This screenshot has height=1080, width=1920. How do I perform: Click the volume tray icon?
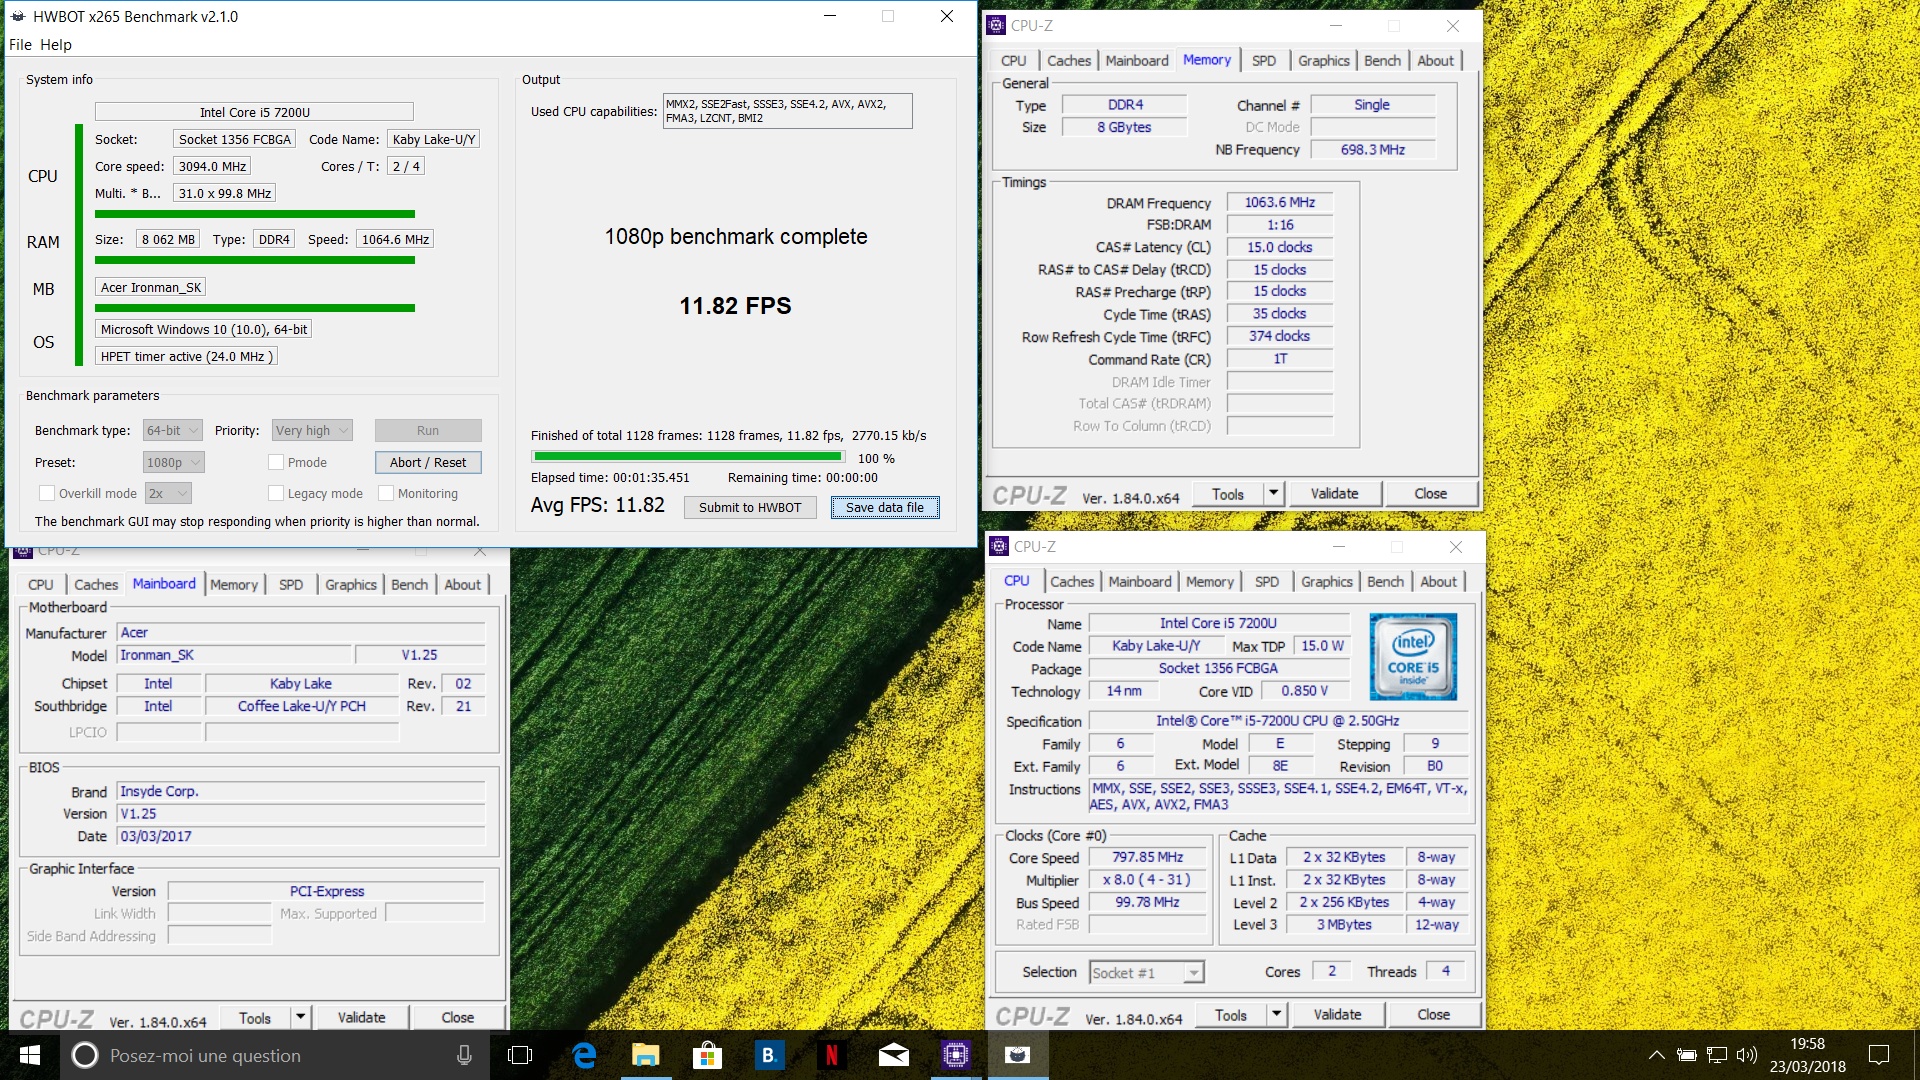point(1747,1055)
